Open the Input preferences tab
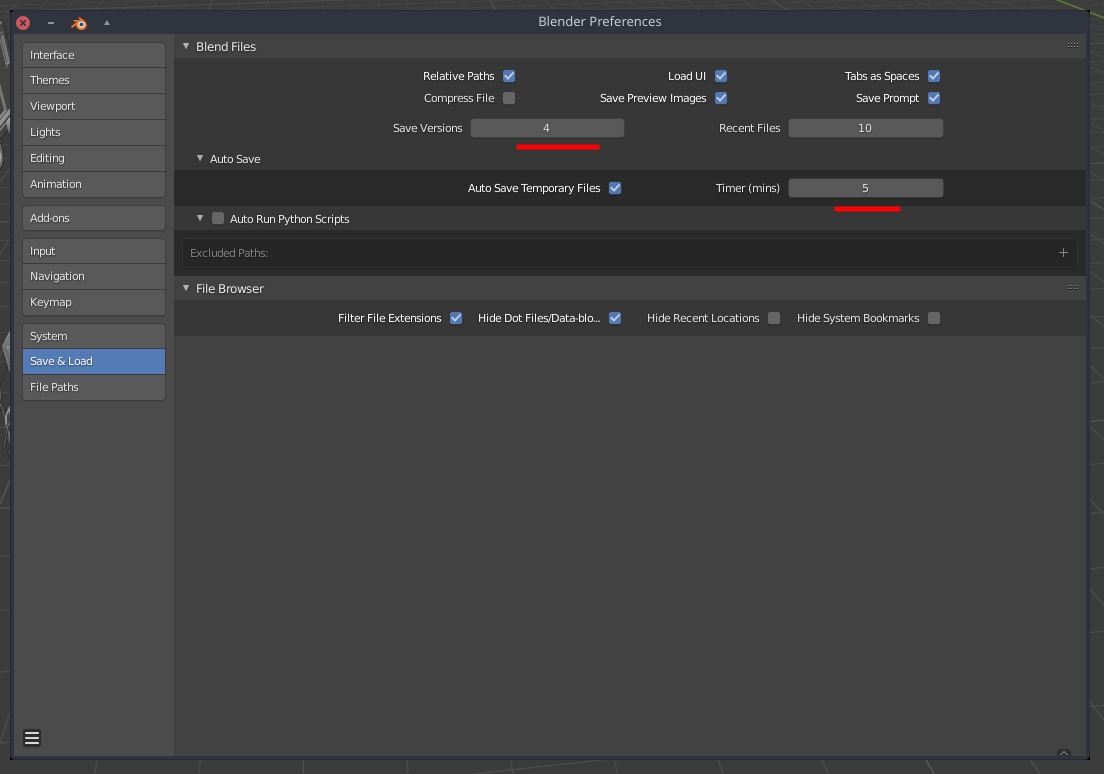 tap(94, 251)
